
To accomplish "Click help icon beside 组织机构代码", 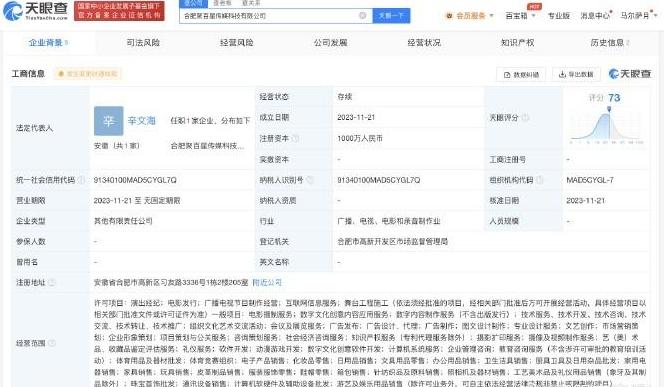I will click(x=540, y=180).
